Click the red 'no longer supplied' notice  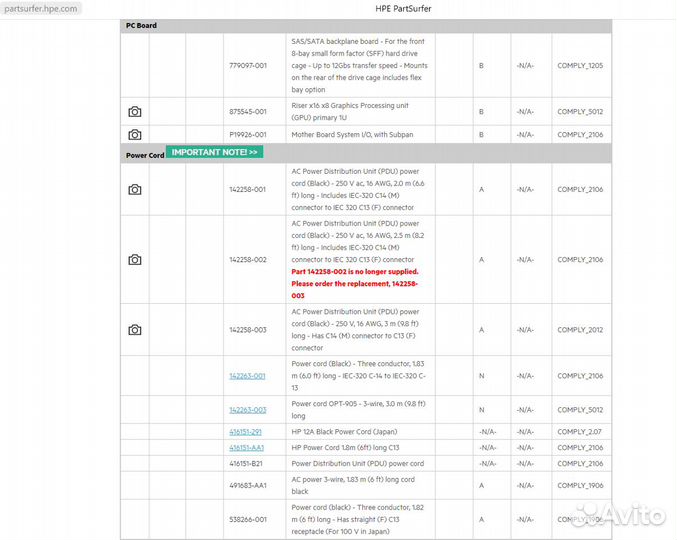[x=355, y=284]
